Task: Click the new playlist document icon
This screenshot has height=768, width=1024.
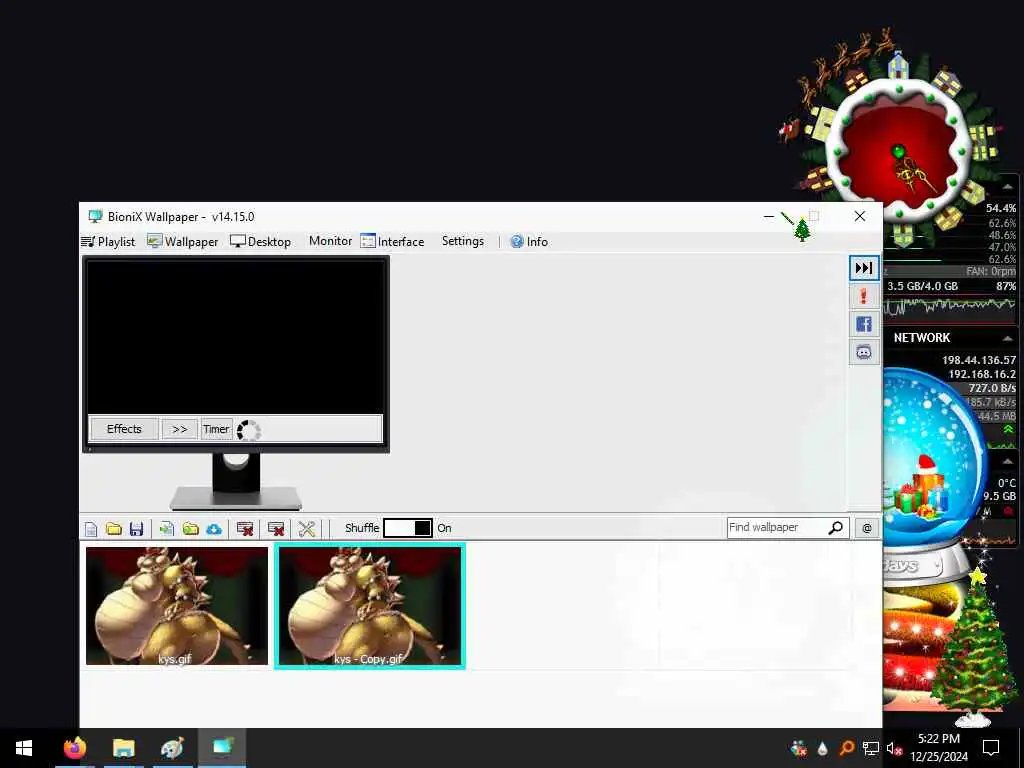Action: 91,528
